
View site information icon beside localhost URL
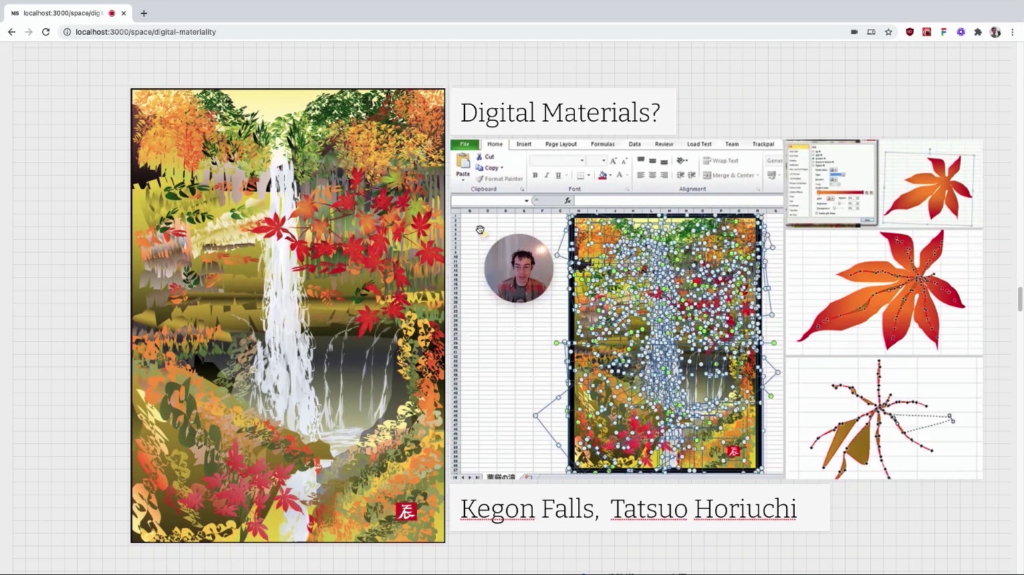(x=67, y=31)
